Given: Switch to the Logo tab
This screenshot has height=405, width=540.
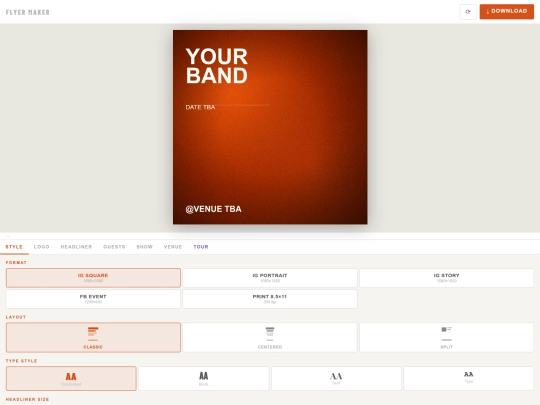Looking at the screenshot, I should tap(42, 247).
